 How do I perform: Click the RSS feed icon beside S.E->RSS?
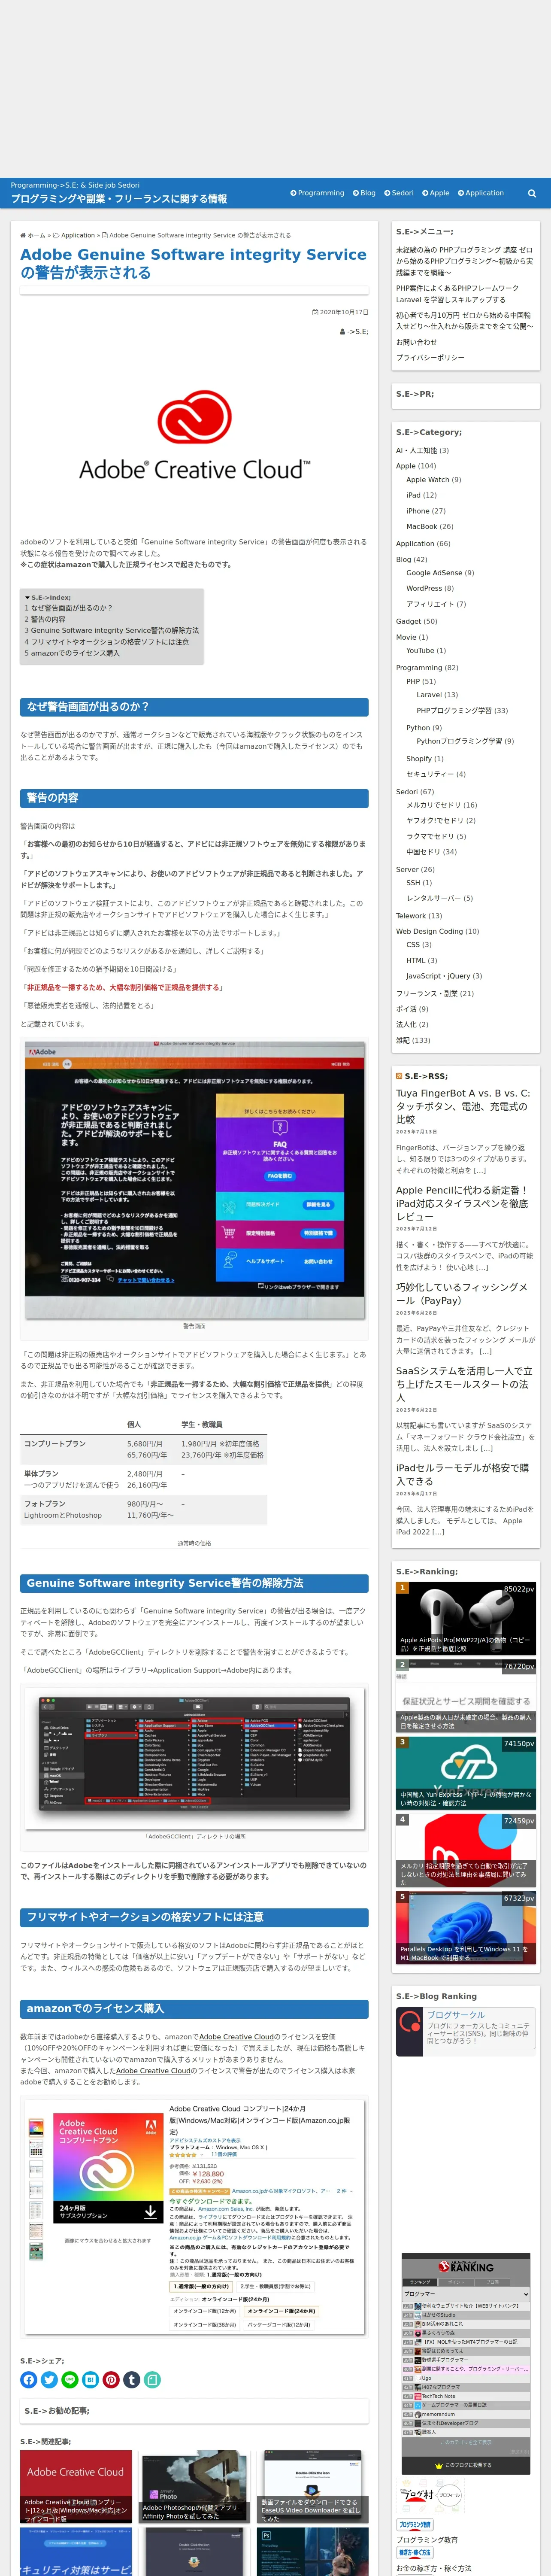399,1076
